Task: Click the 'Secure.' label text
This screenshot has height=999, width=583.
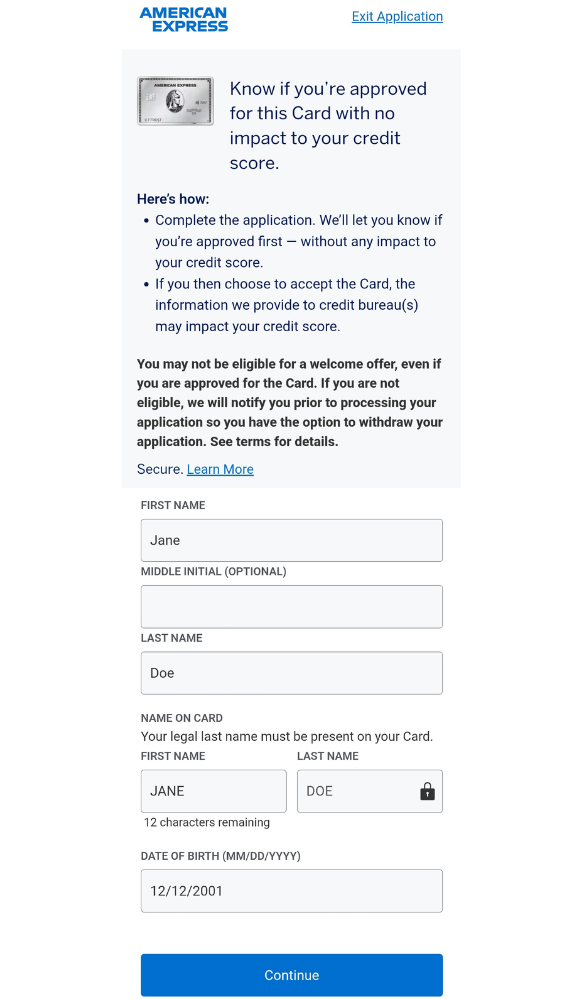Action: (x=160, y=470)
